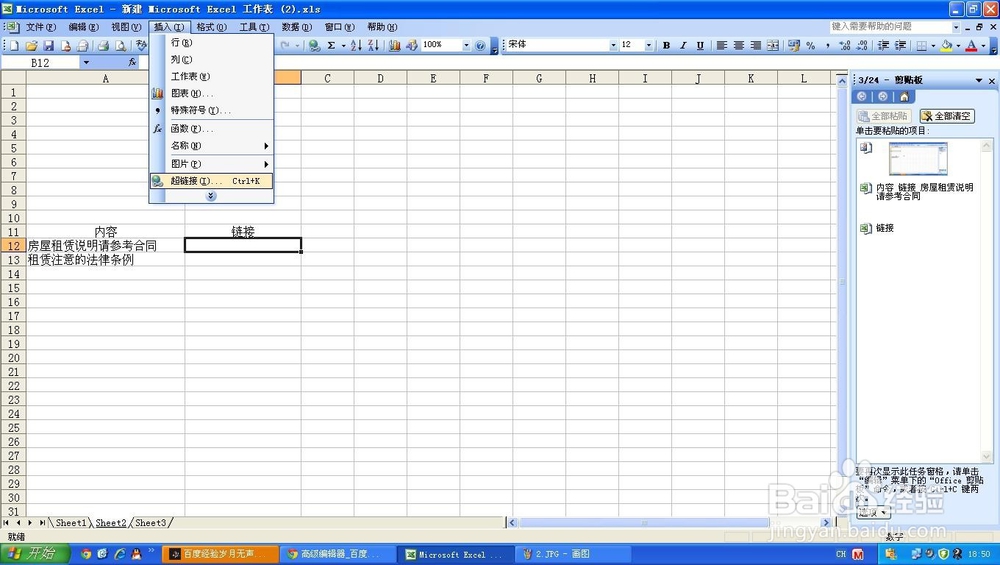Switch to Sheet1 tab
Image resolution: width=1000 pixels, height=565 pixels.
coord(70,523)
